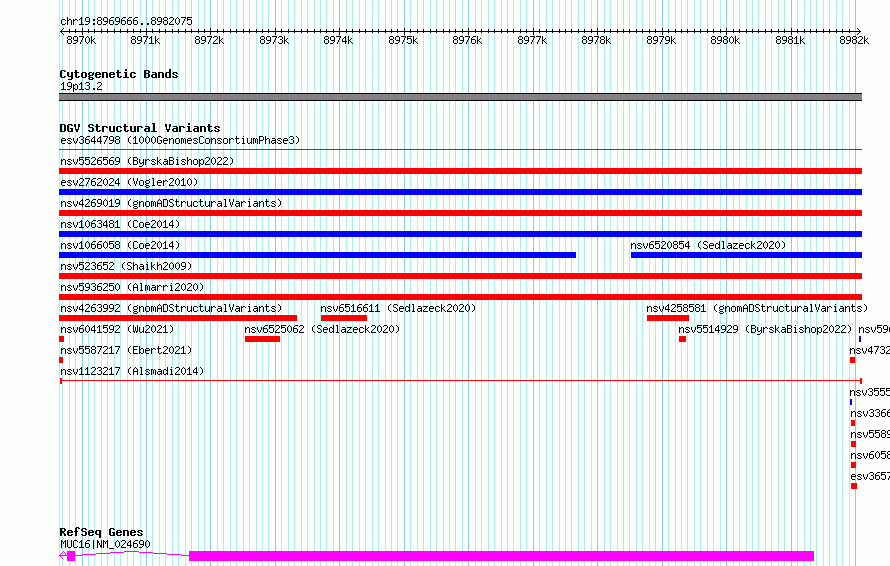Open nsv6520854 Sedlazeck2020 variant label
The image size is (890, 566).
(x=708, y=245)
